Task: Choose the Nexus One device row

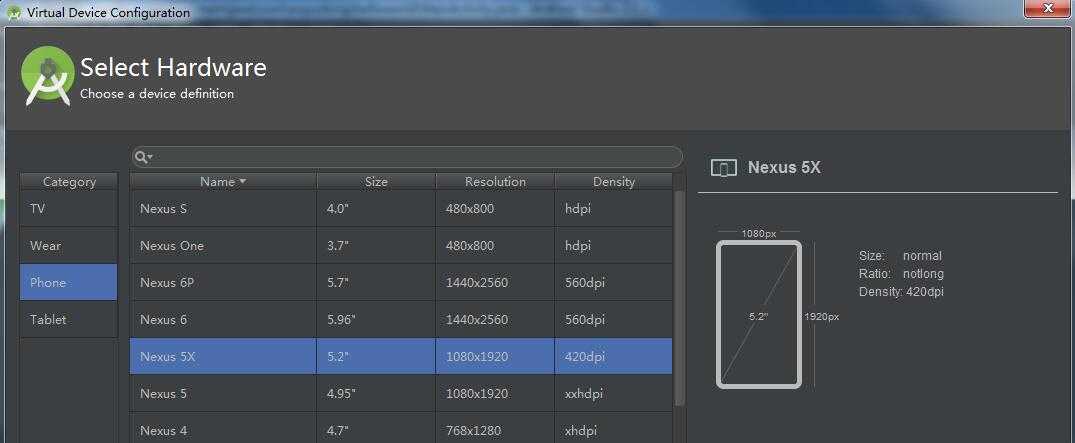Action: pyautogui.click(x=401, y=246)
